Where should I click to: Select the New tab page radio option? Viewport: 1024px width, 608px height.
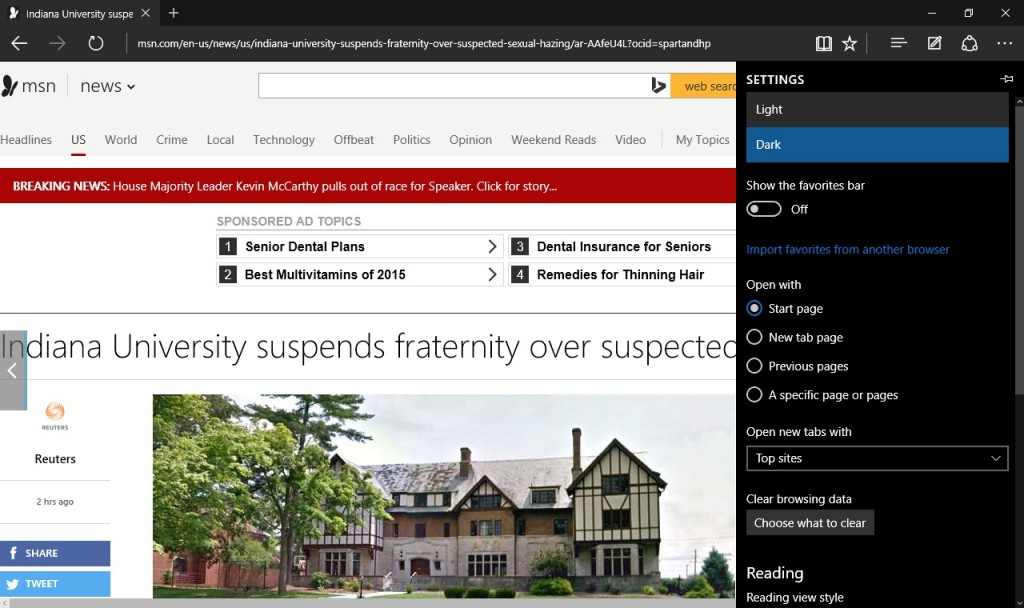[755, 337]
